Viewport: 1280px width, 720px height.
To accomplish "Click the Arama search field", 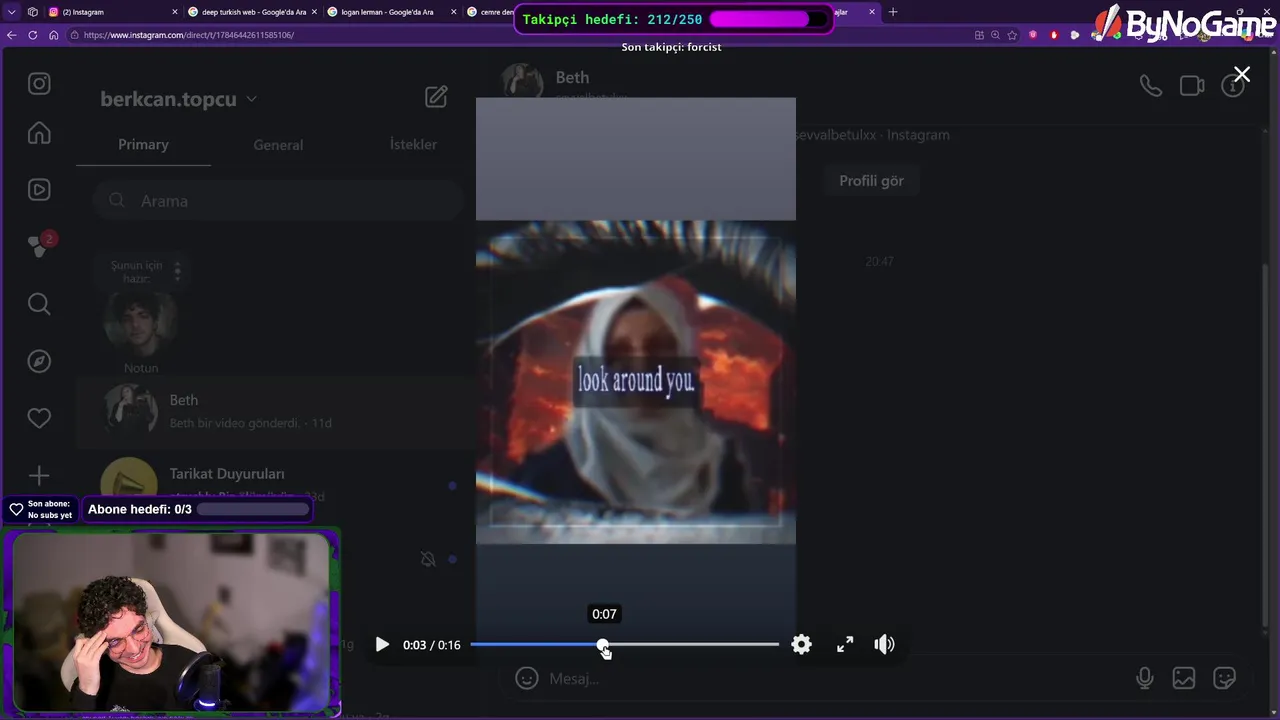I will (278, 201).
